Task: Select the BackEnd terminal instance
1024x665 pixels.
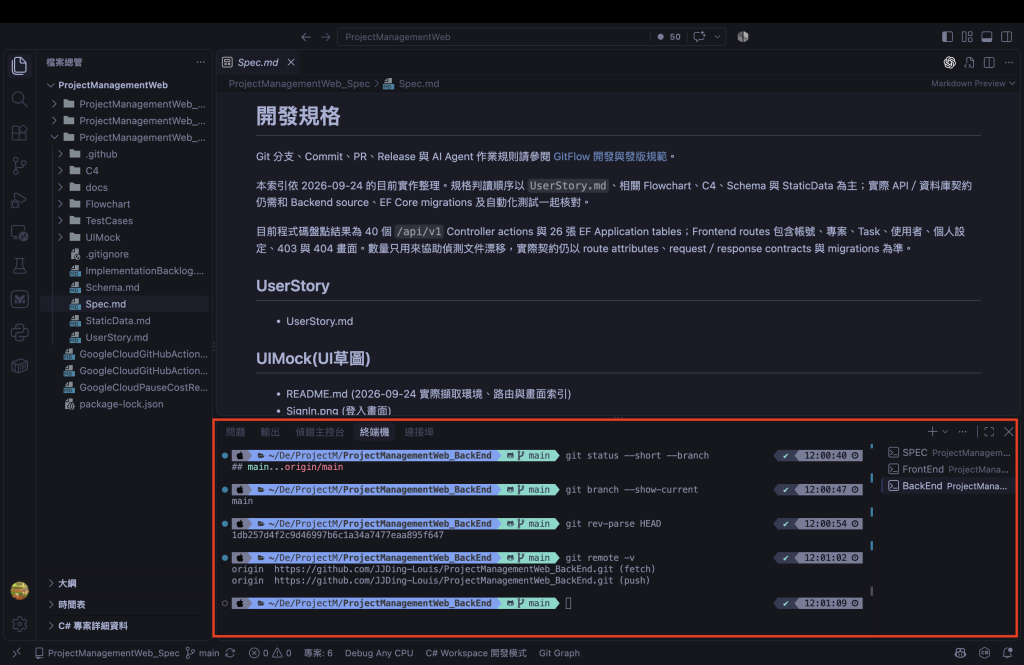Action: [x=949, y=486]
